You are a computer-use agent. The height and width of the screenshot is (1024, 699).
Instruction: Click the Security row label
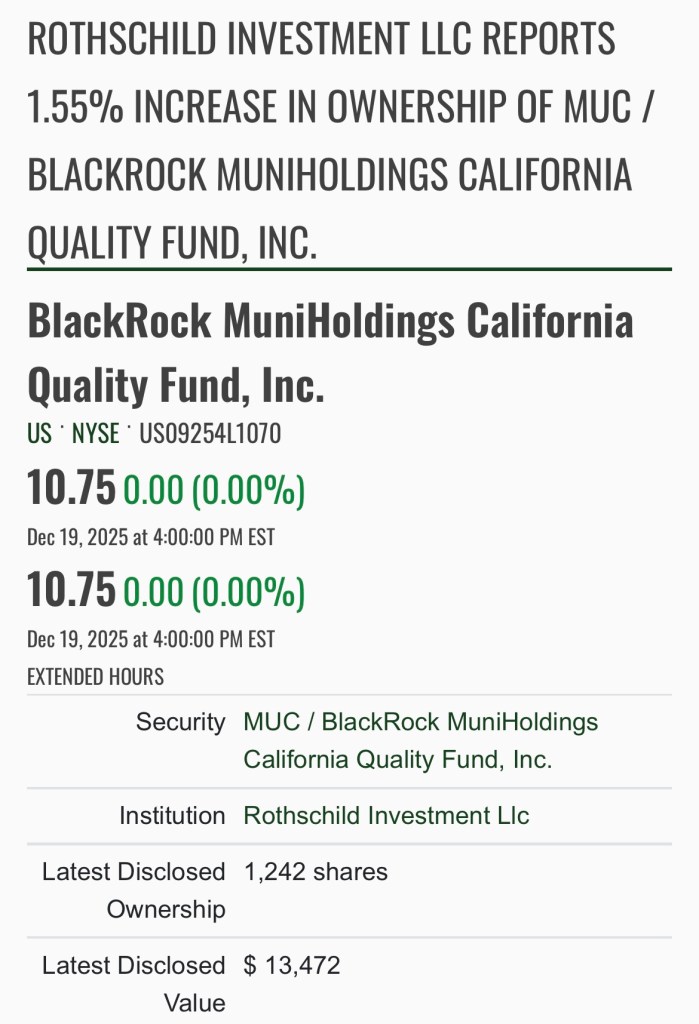[181, 722]
